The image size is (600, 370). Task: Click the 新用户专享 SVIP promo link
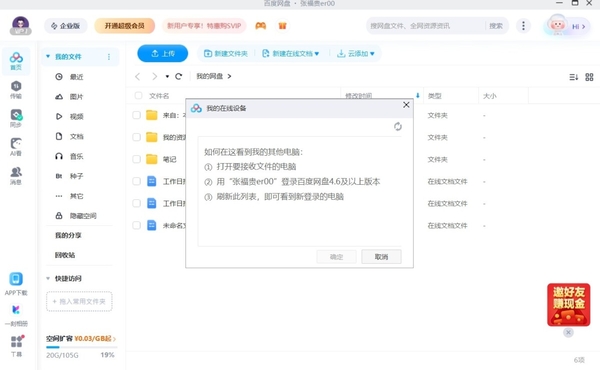pos(204,26)
